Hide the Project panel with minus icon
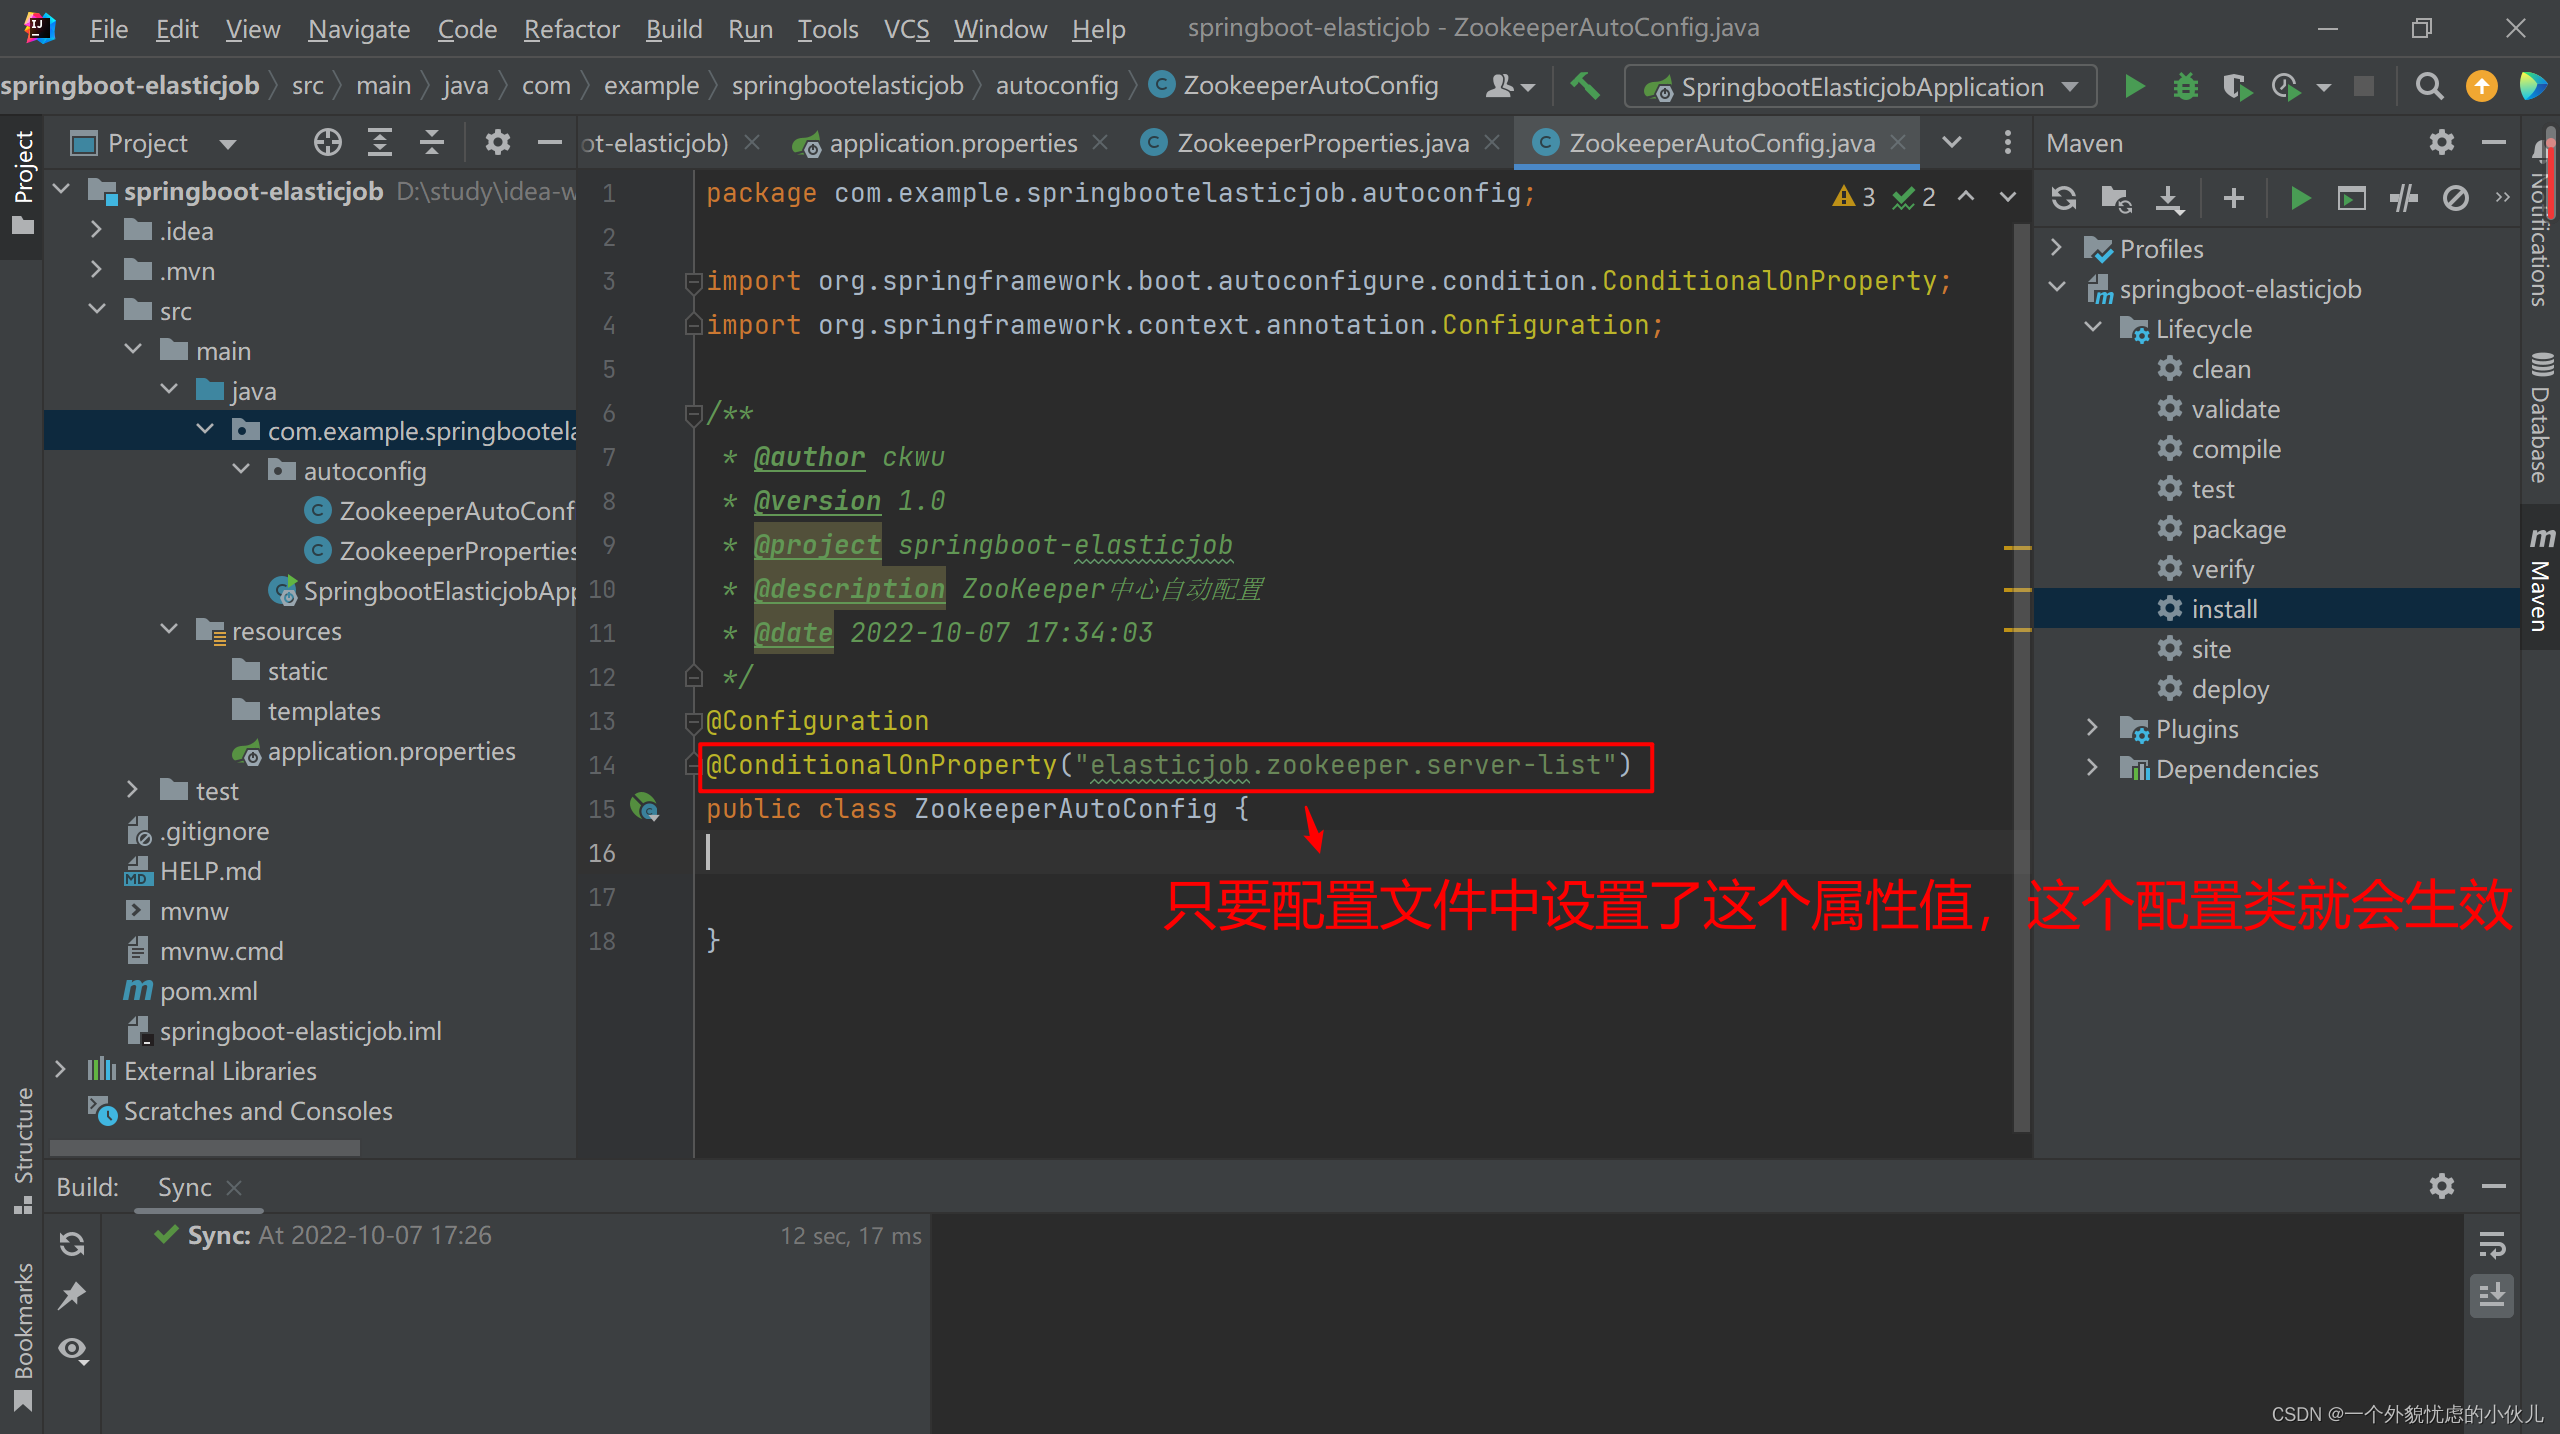The height and width of the screenshot is (1434, 2560). click(549, 143)
